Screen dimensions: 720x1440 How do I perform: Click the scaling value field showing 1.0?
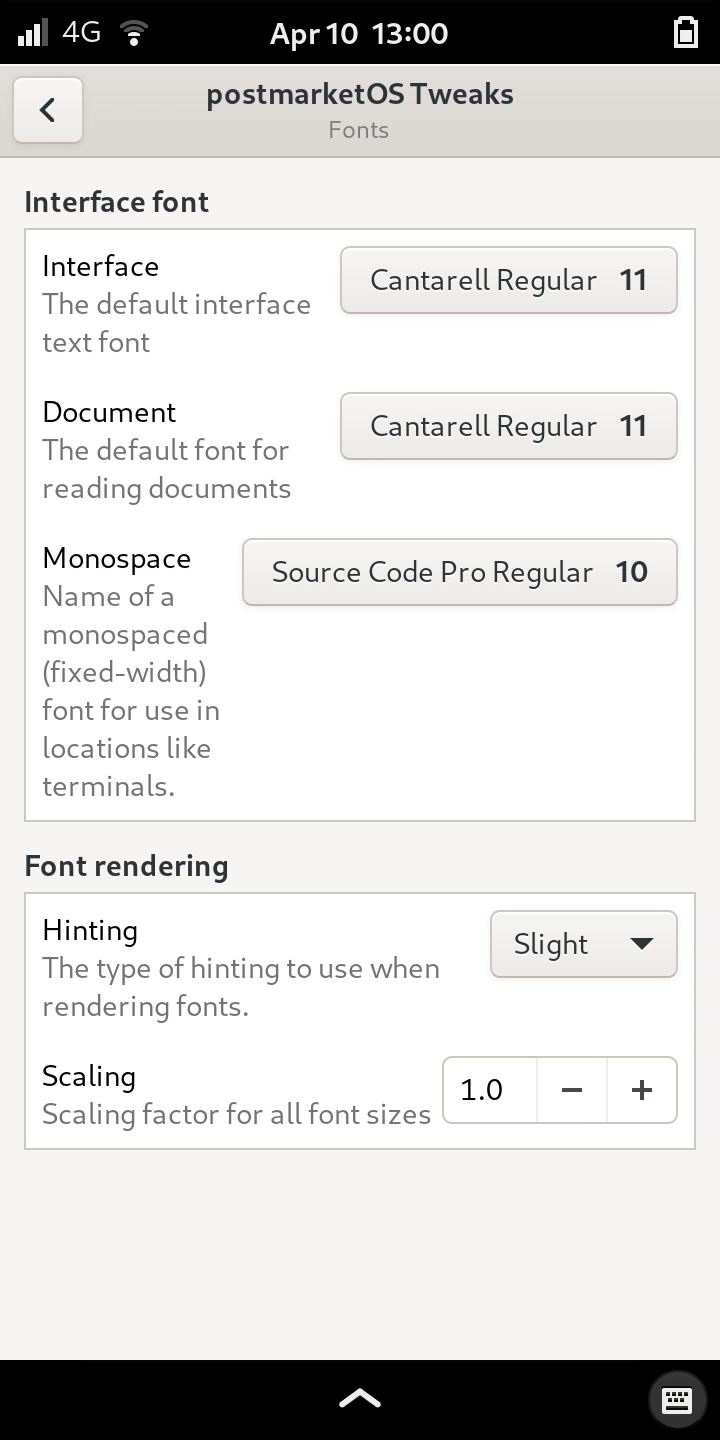[x=490, y=1090]
